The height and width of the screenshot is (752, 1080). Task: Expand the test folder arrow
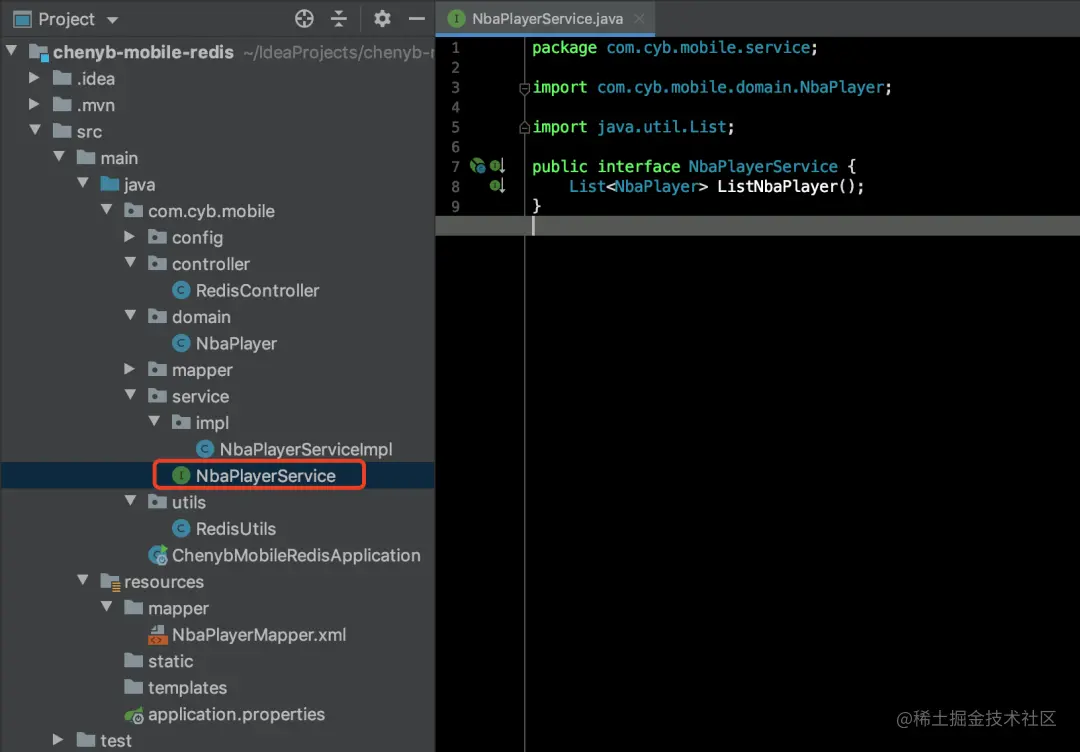tap(59, 740)
